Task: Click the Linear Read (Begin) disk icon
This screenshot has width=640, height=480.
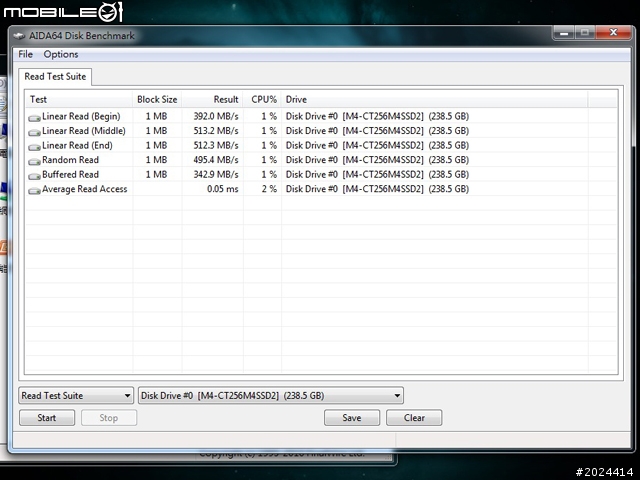Action: (34, 118)
